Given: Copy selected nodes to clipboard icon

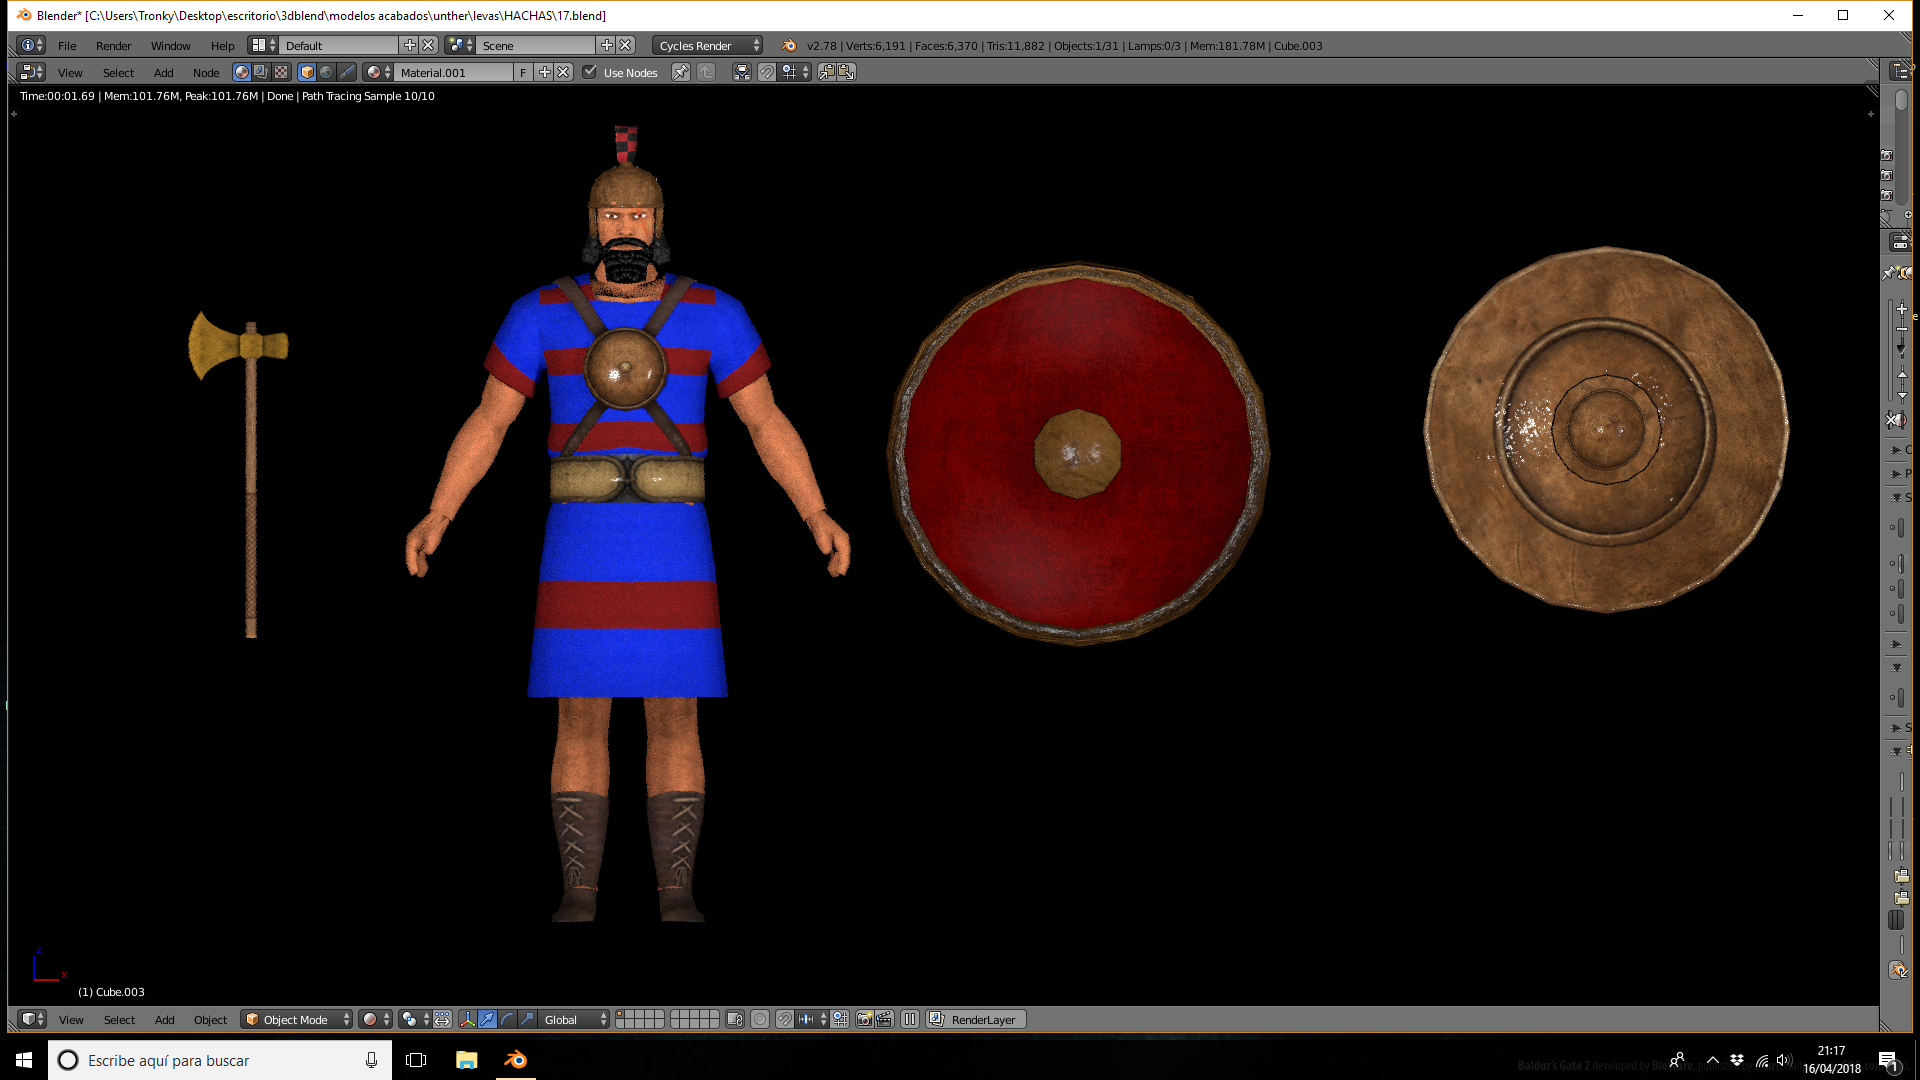Looking at the screenshot, I should pos(827,72).
